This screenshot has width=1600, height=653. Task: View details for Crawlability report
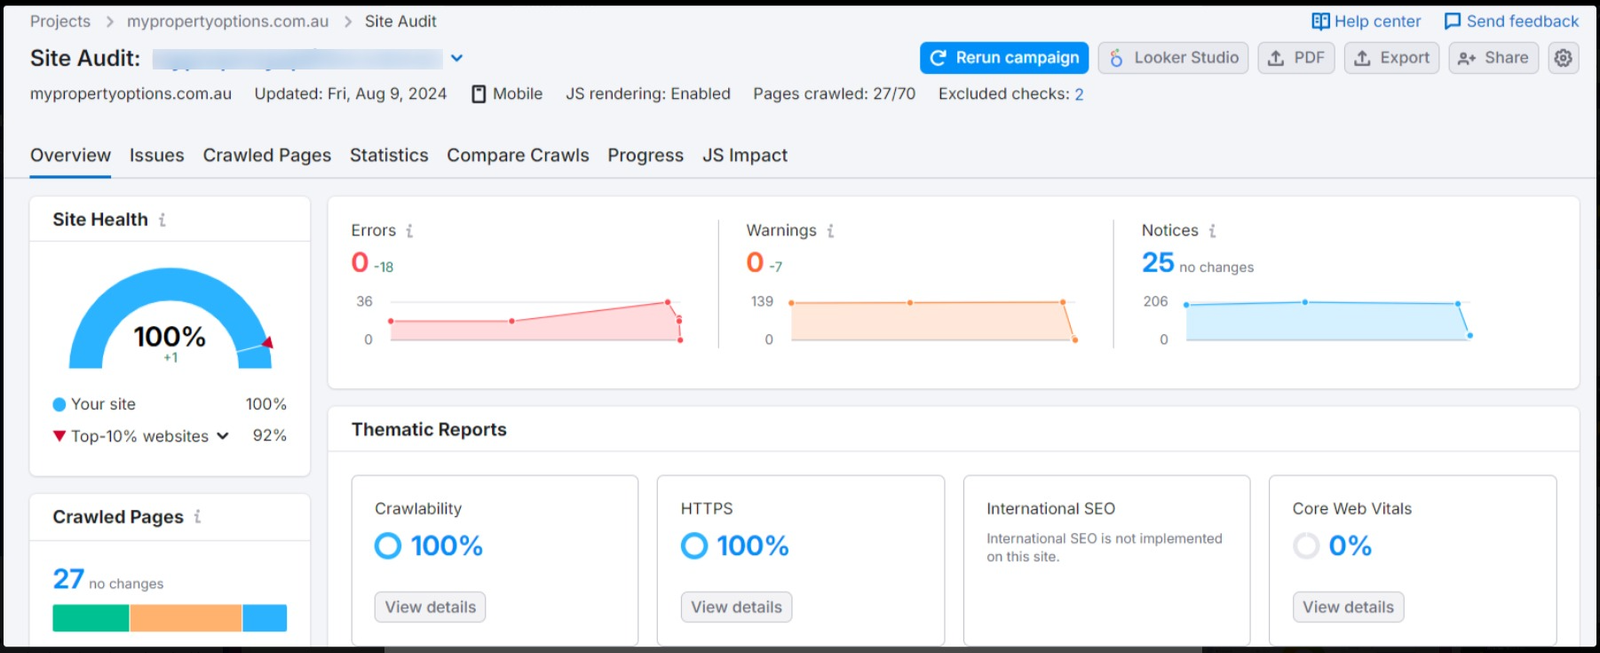click(x=430, y=607)
